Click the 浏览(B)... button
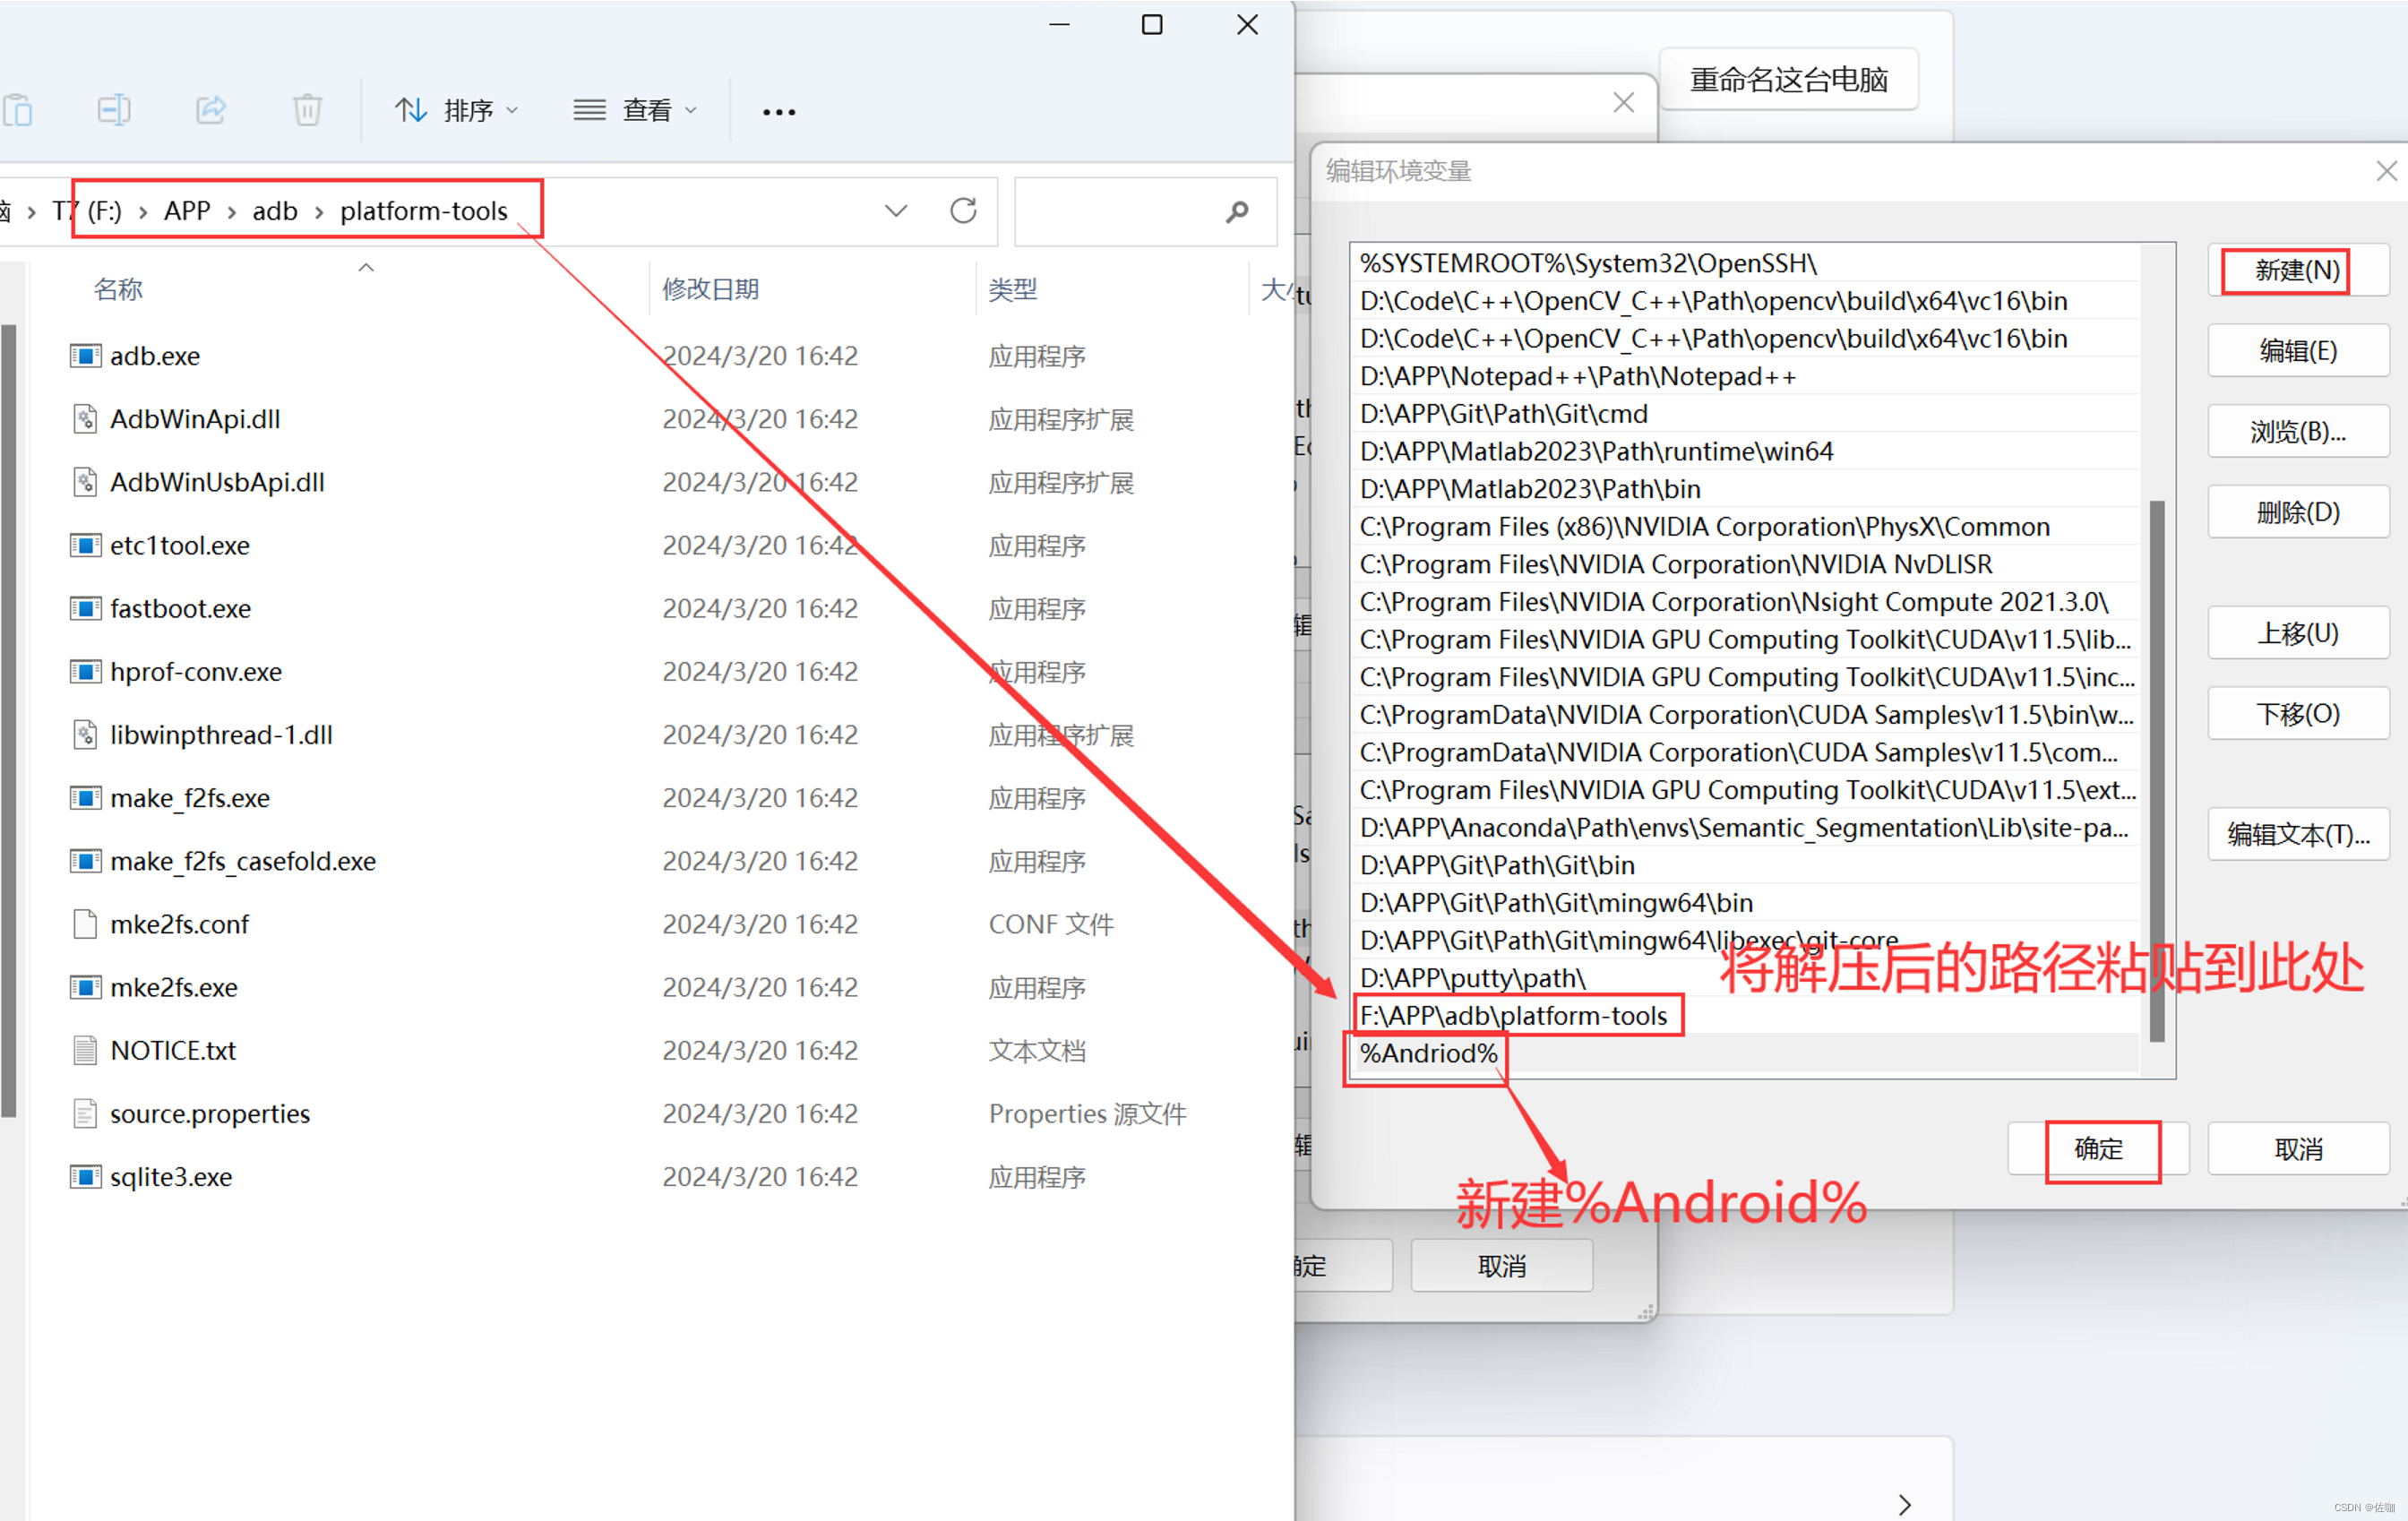 [x=2297, y=432]
